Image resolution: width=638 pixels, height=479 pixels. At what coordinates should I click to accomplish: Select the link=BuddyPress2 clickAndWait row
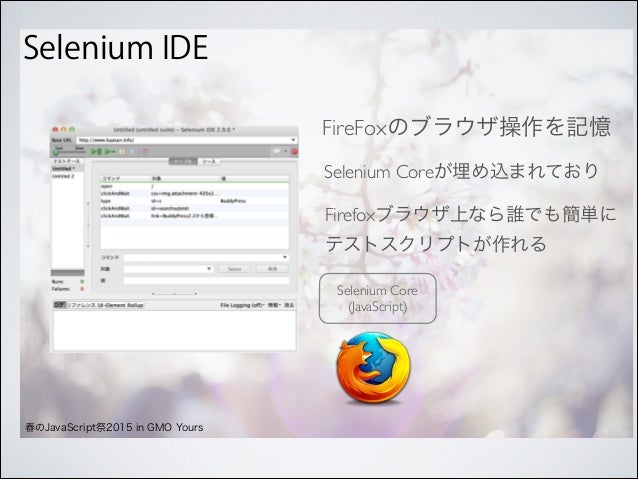coord(194,216)
